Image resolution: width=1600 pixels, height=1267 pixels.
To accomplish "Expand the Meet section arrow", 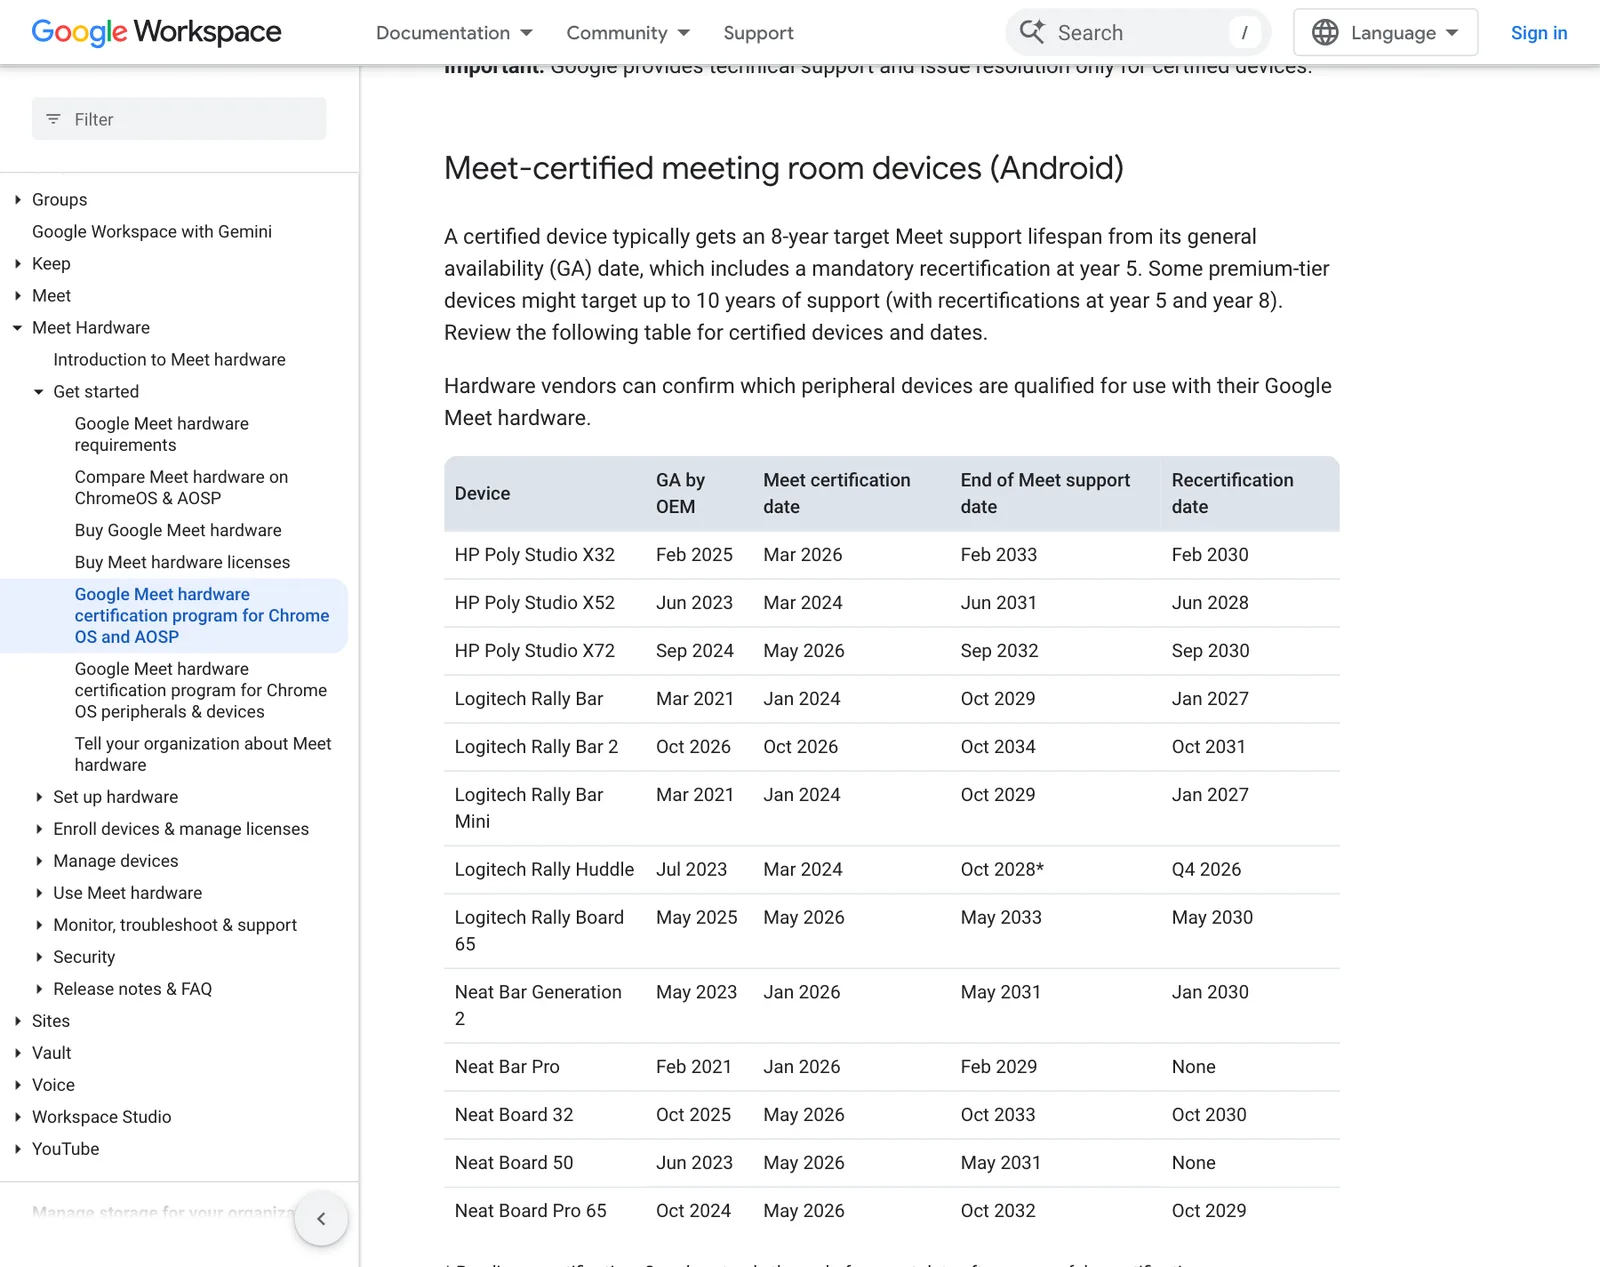I will [x=18, y=296].
